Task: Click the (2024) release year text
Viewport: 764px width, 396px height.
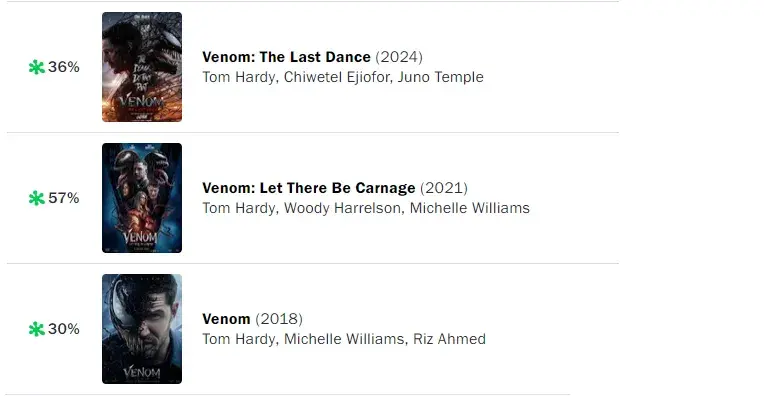Action: (x=399, y=57)
